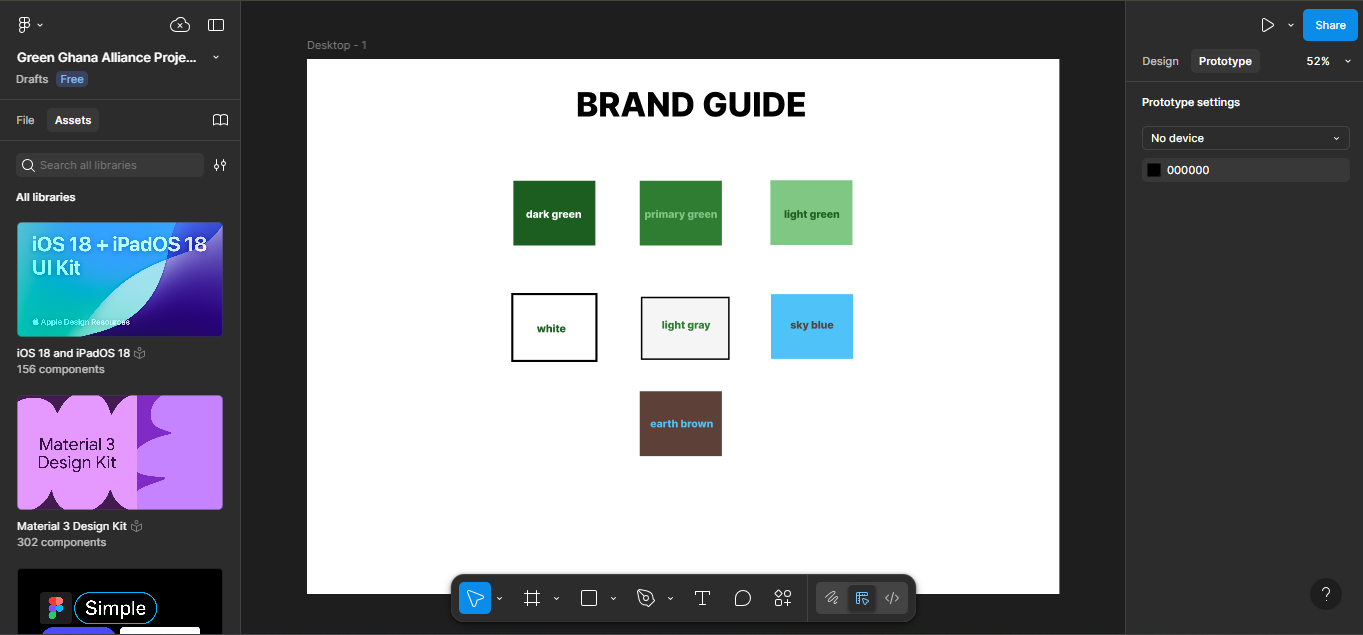Open the Actions tool in toolbar
Image resolution: width=1363 pixels, height=635 pixels.
tap(783, 598)
